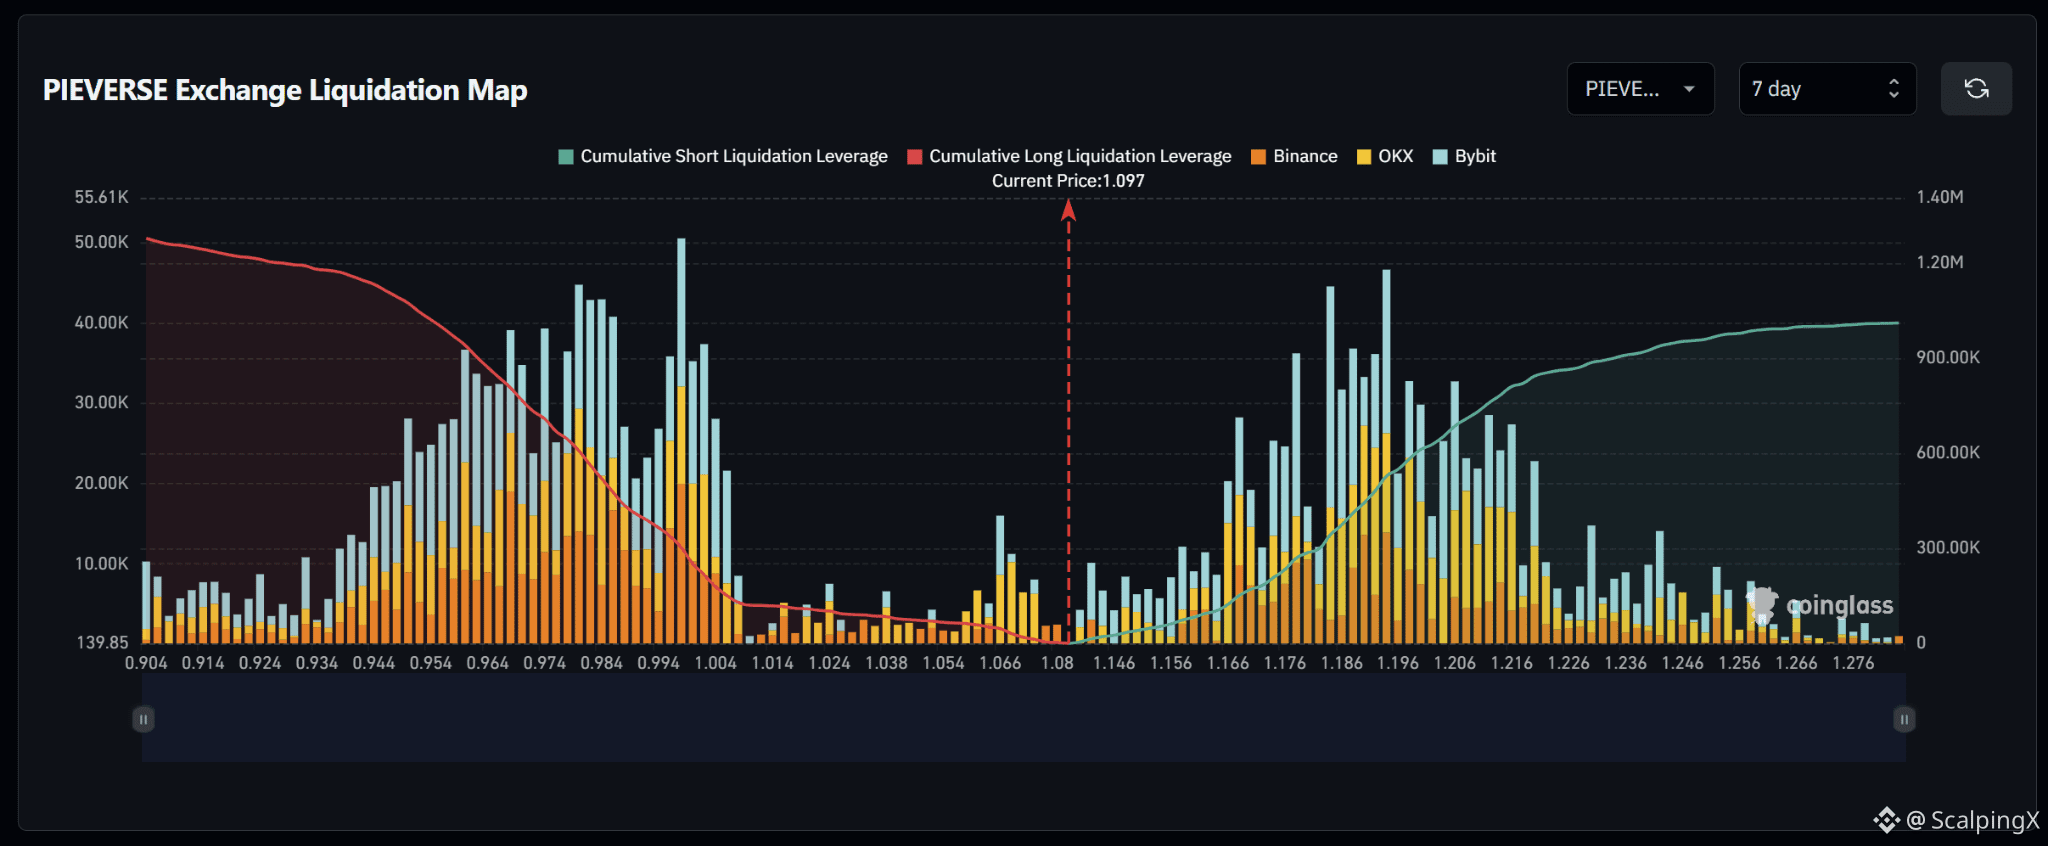Click the refresh chart icon button

tap(1976, 89)
